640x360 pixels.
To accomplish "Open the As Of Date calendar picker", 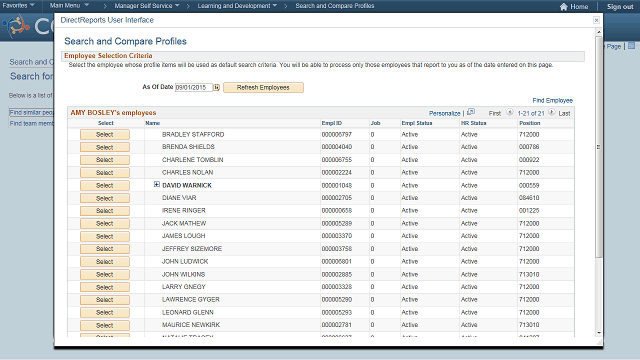I will click(x=216, y=87).
